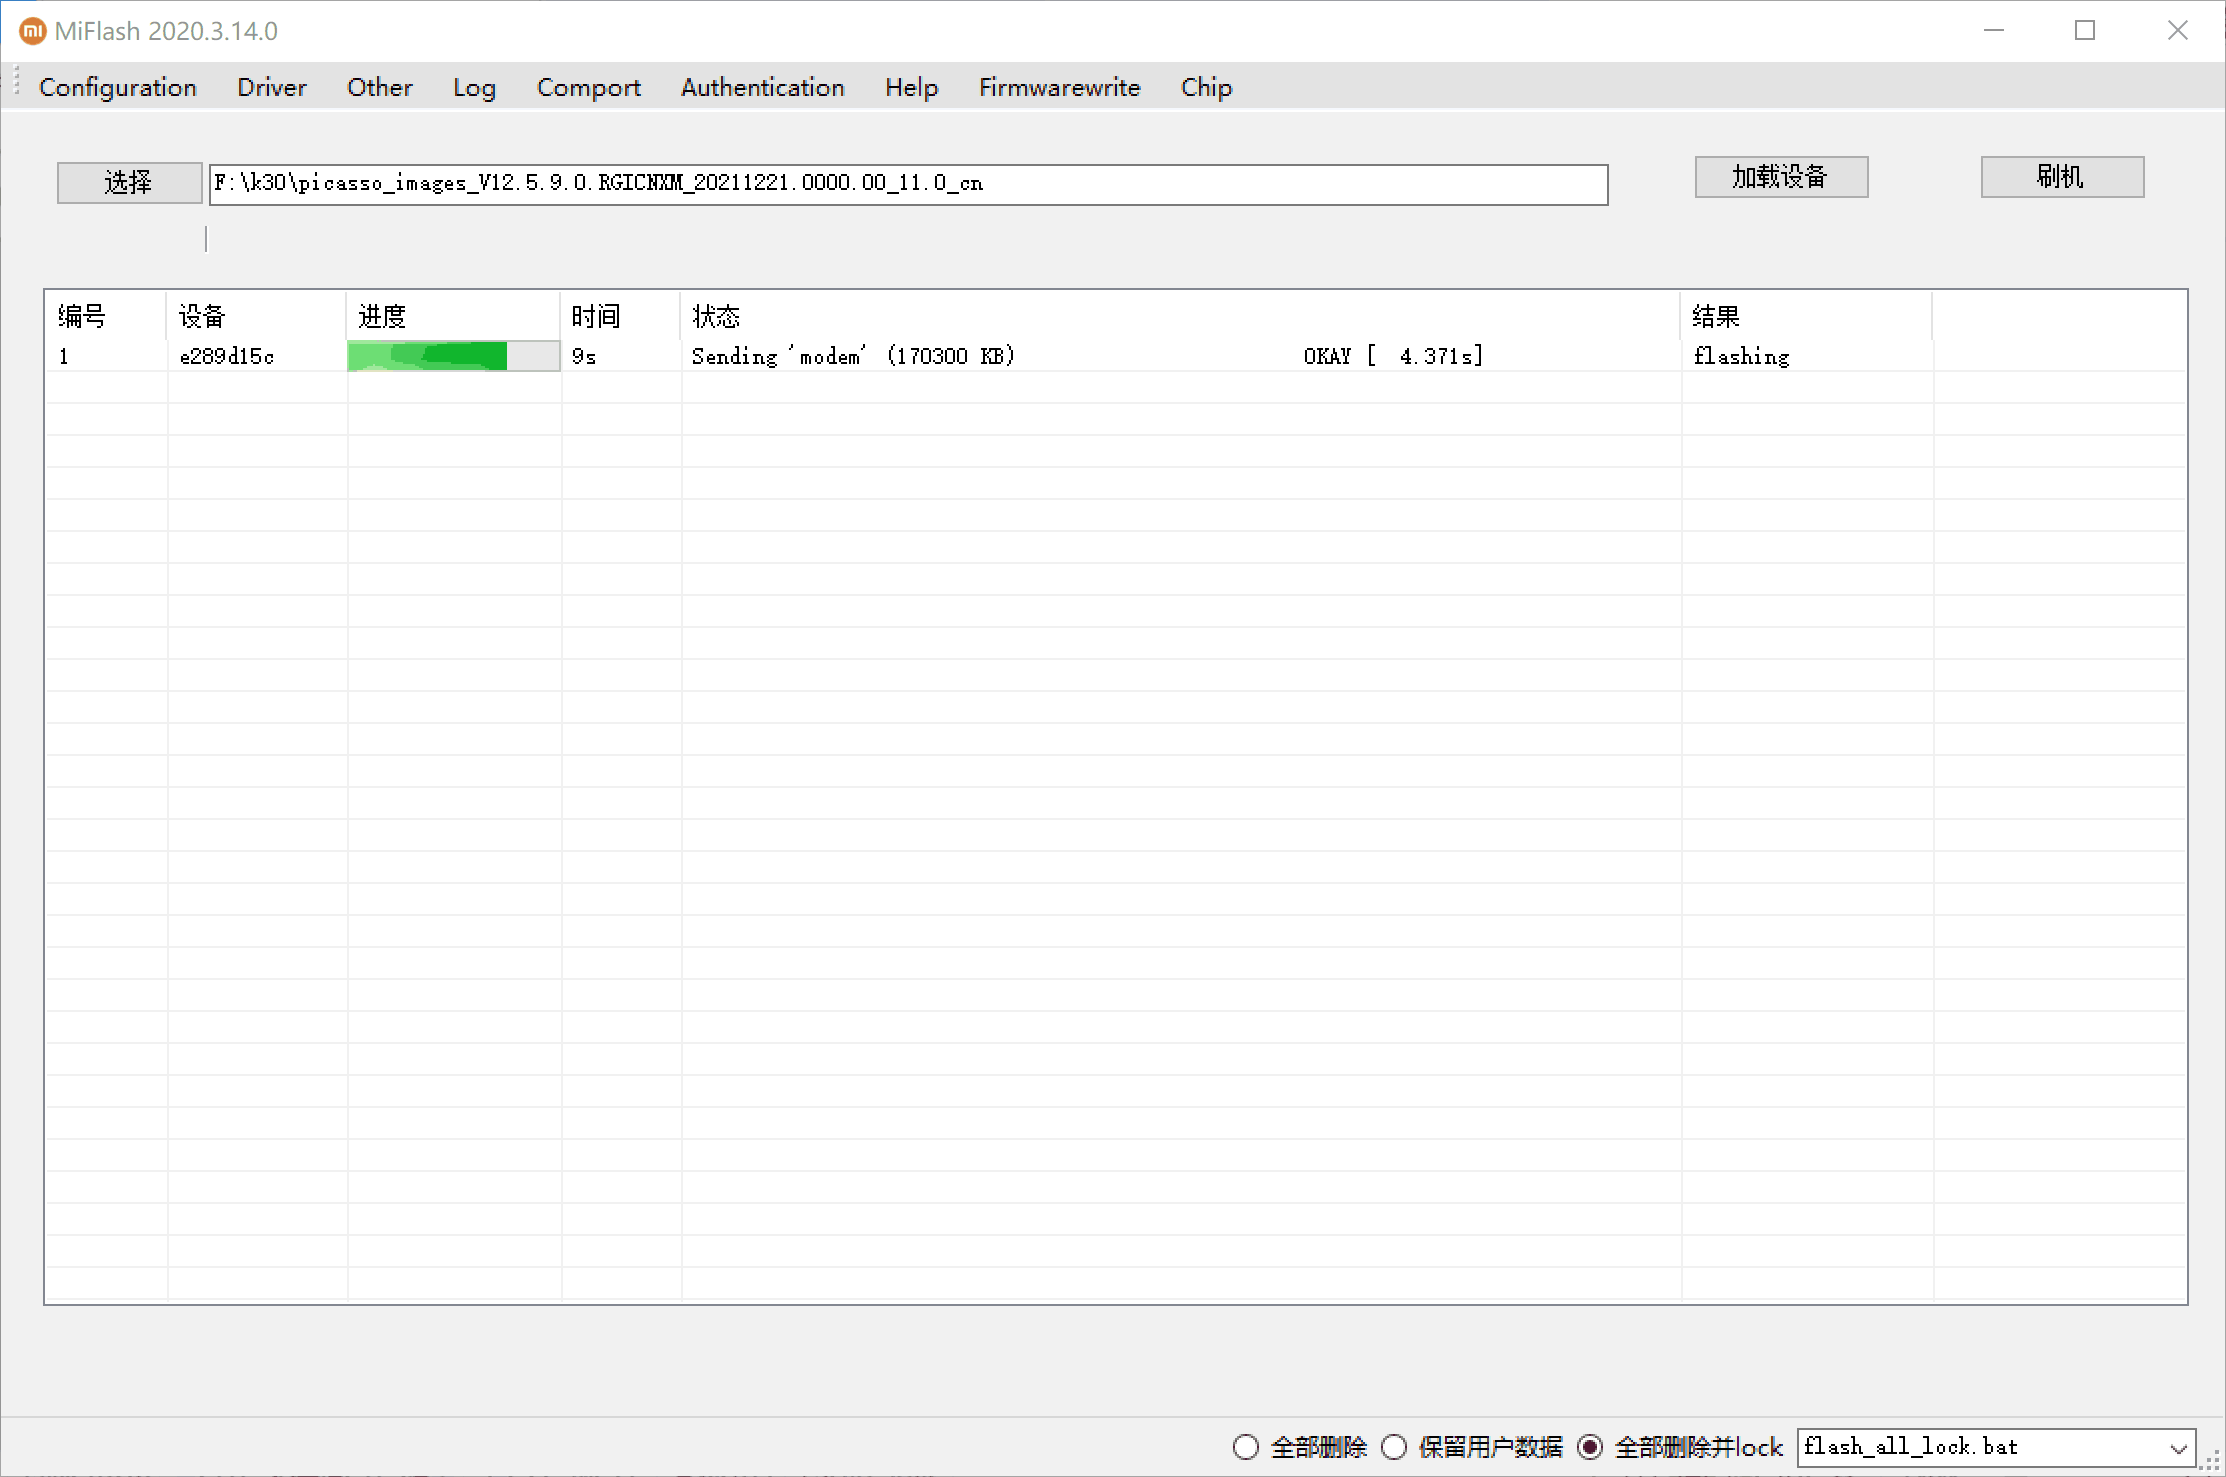Image resolution: width=2226 pixels, height=1477 pixels.
Task: Open the Authentication menu
Action: tap(762, 87)
